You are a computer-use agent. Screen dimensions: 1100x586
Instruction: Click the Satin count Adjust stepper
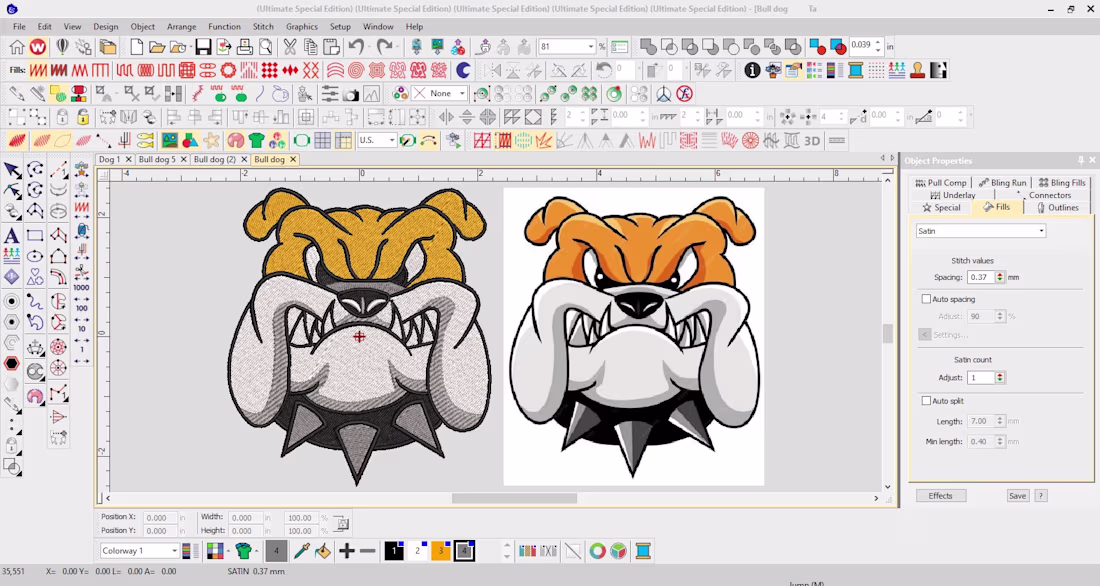click(1000, 378)
